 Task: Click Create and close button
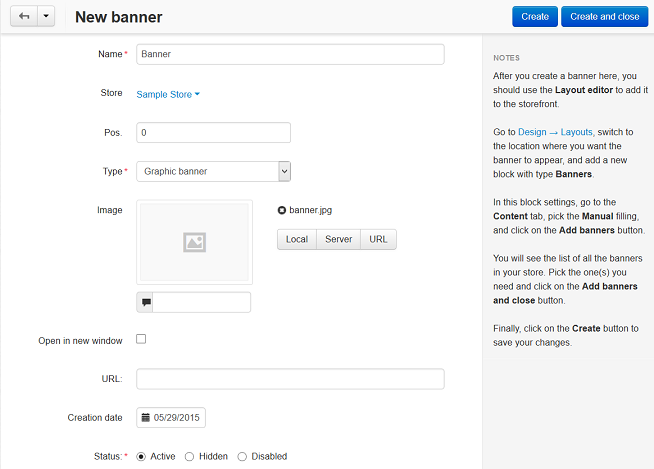[x=604, y=17]
